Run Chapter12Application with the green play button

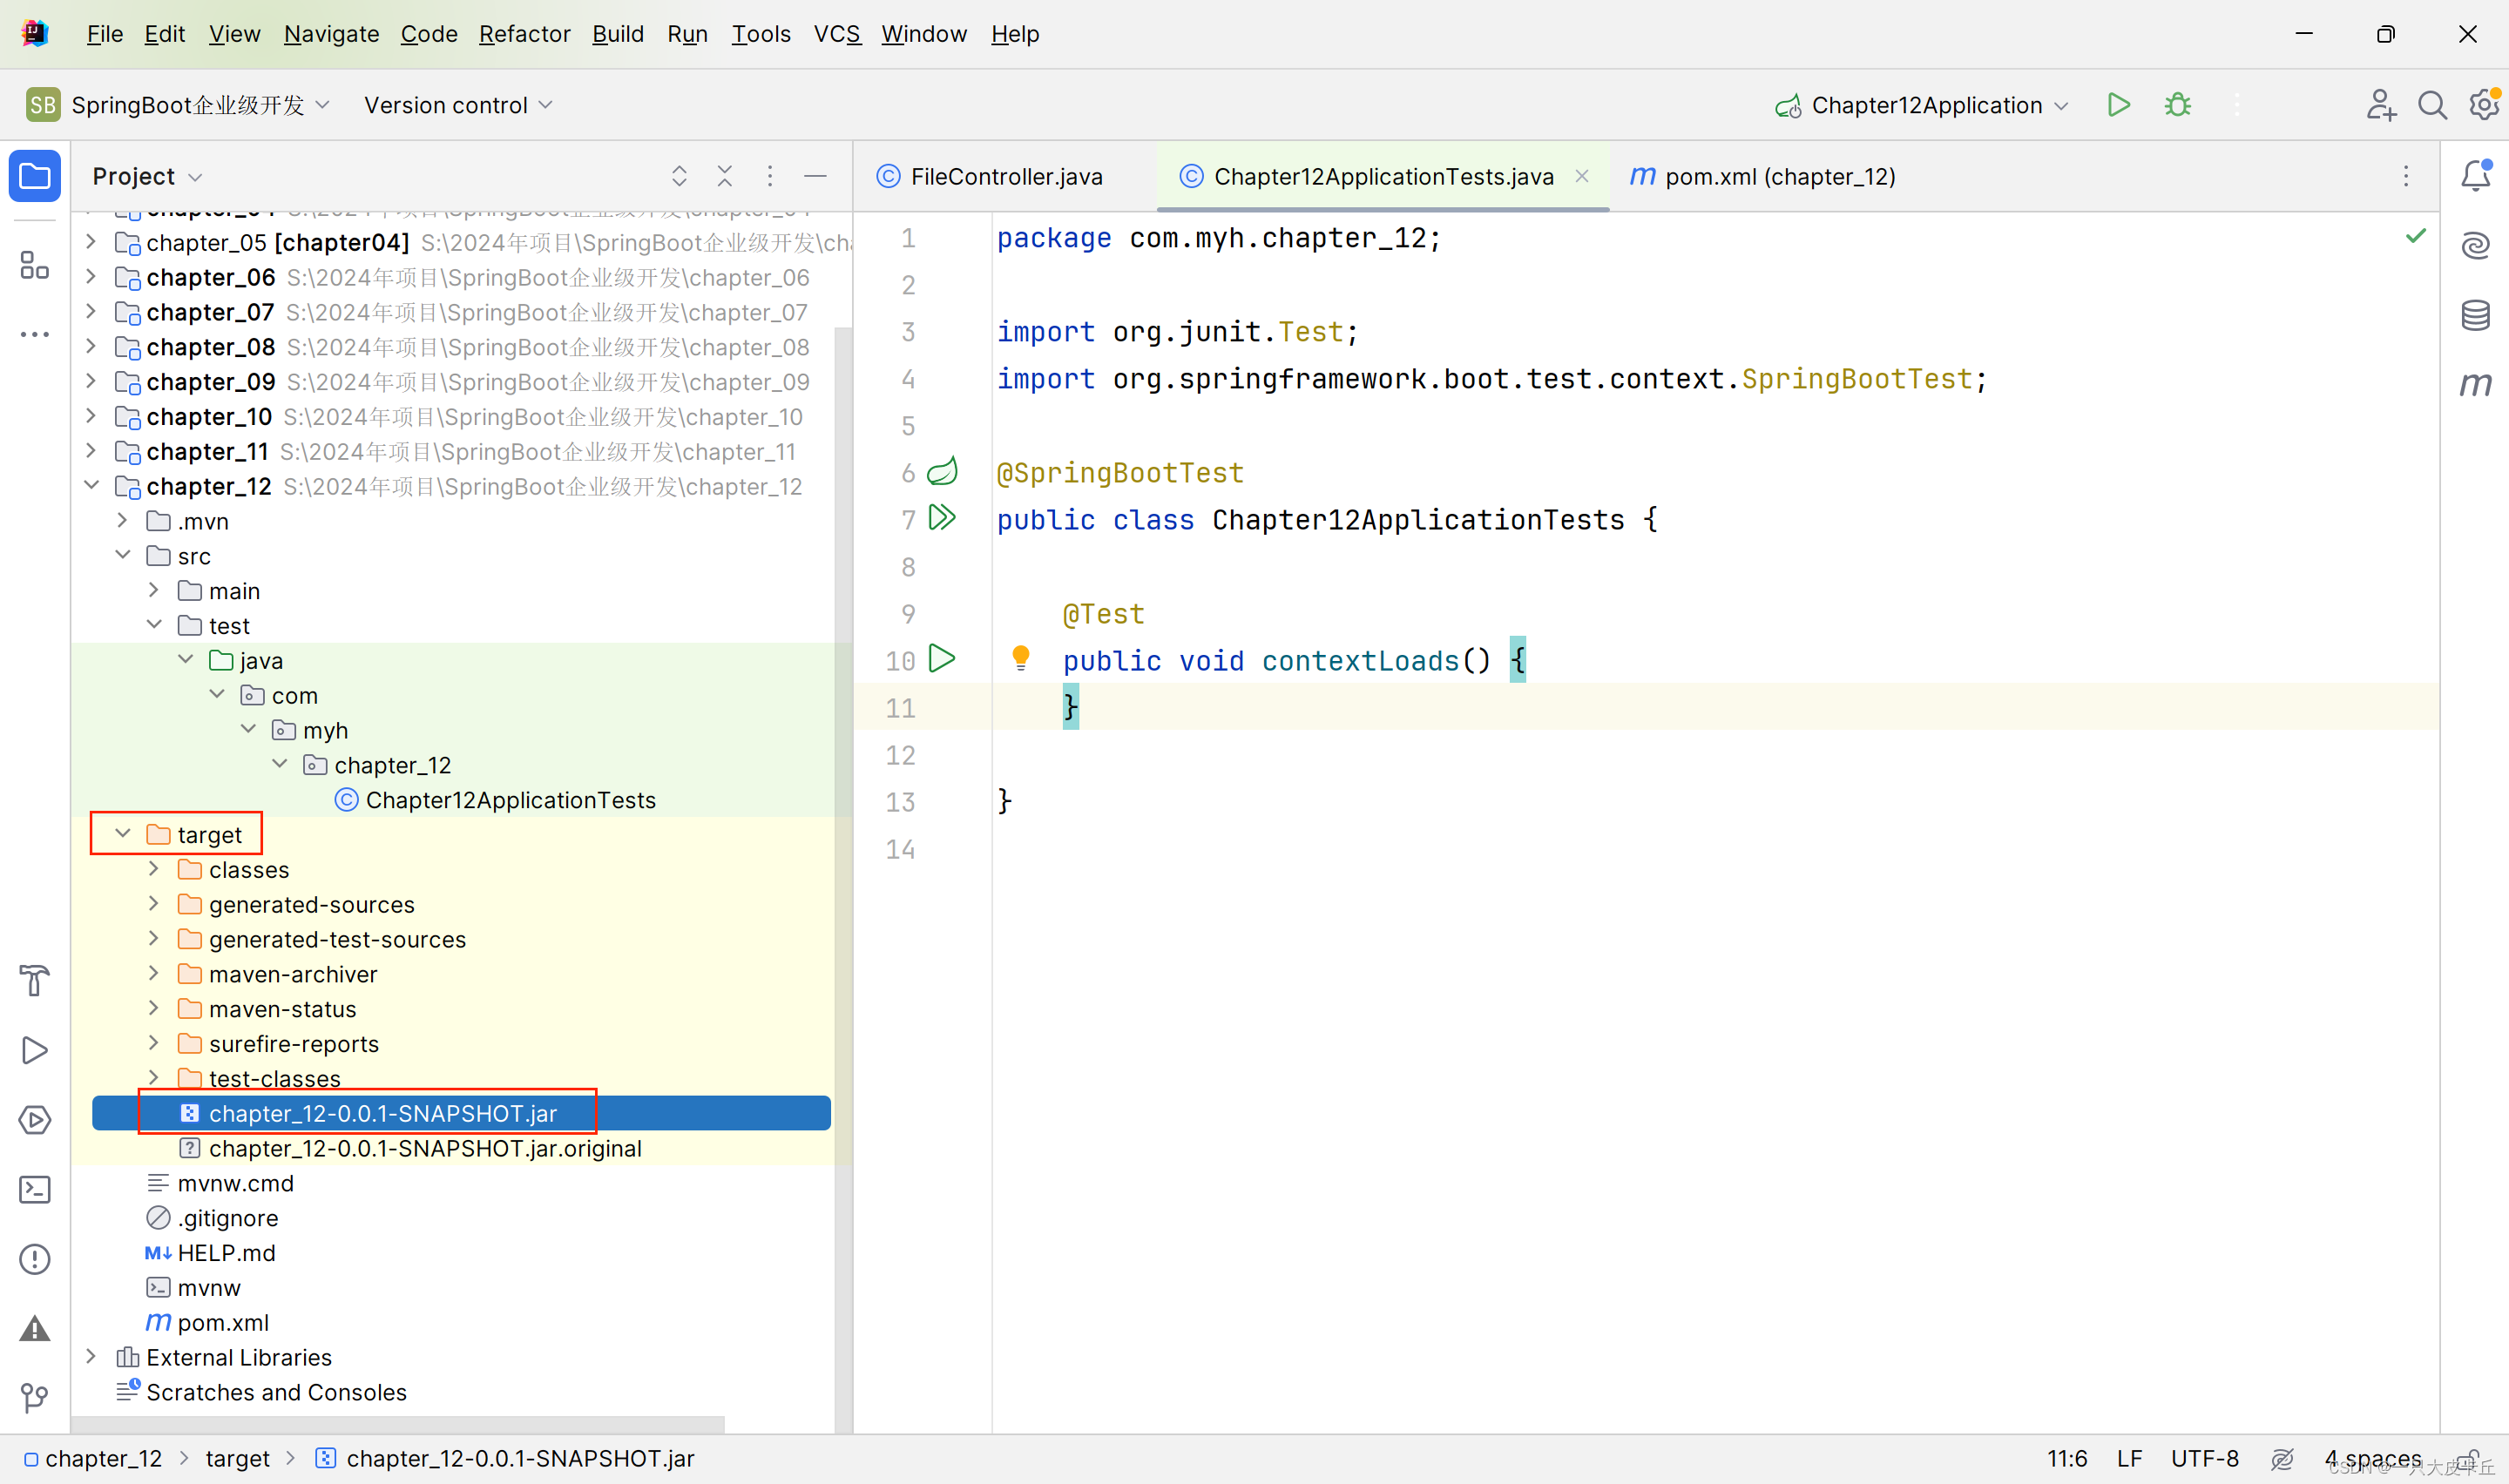click(2118, 105)
